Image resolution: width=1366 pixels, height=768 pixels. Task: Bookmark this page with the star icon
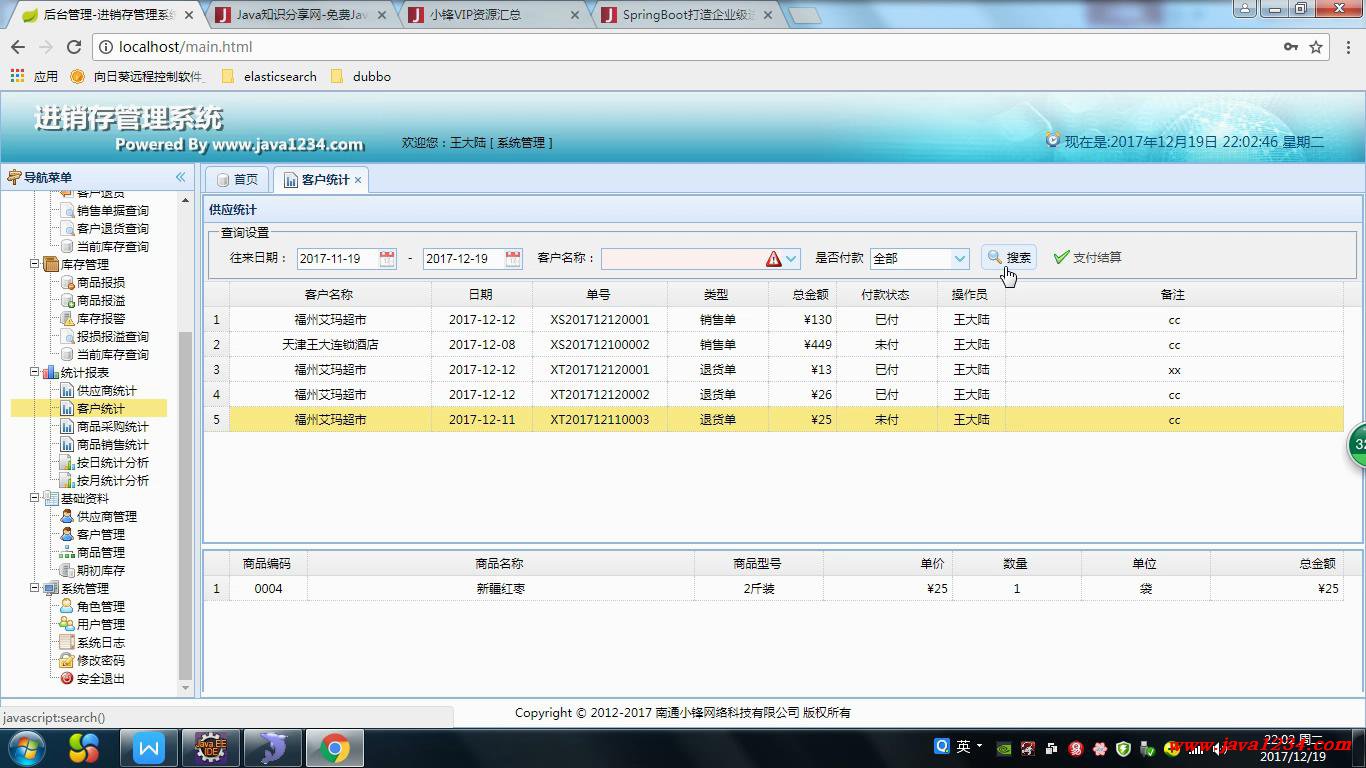click(1316, 47)
